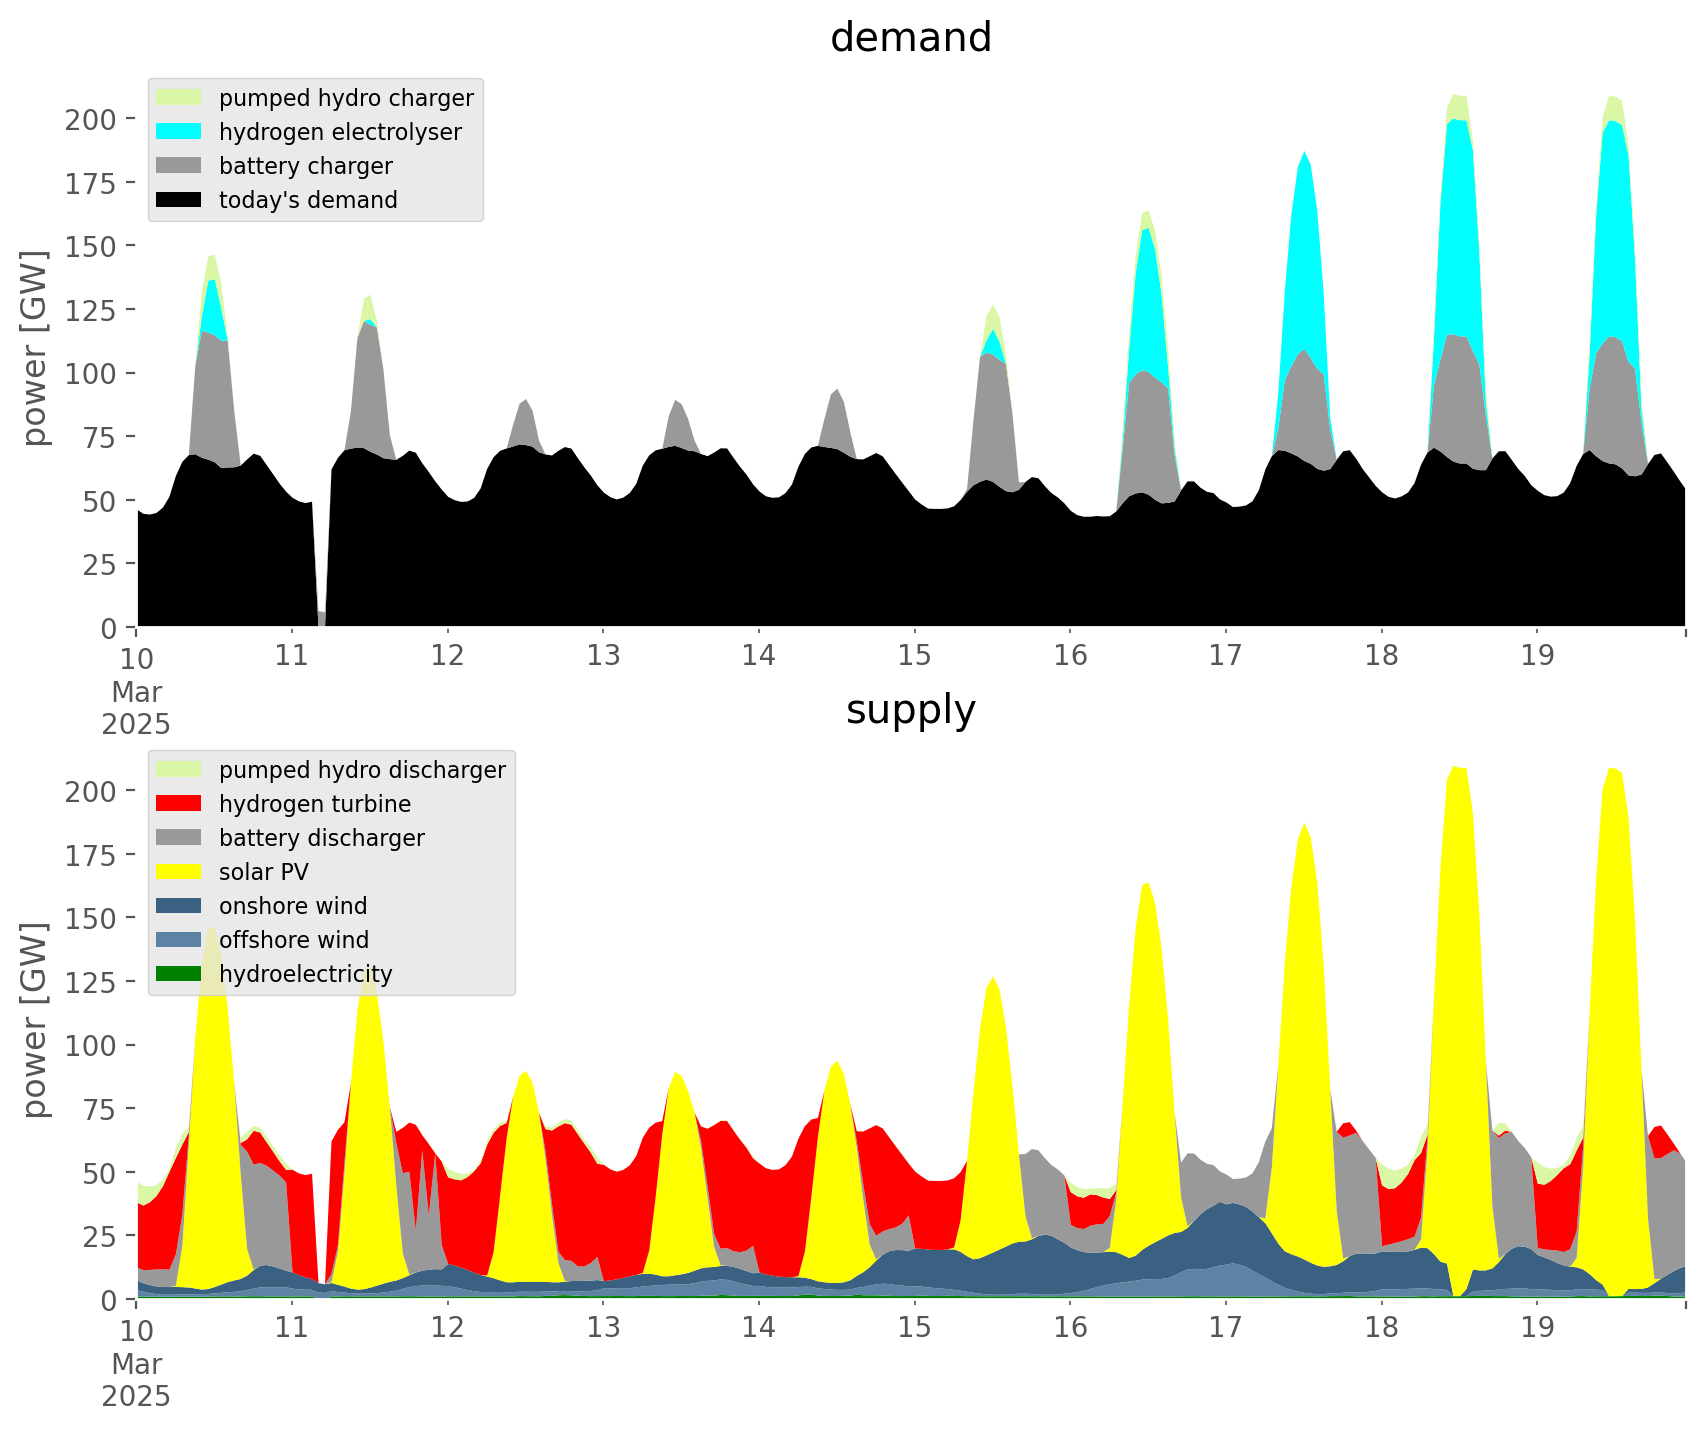Click the demand chart y-axis label 'power [GW]'

tap(35, 348)
